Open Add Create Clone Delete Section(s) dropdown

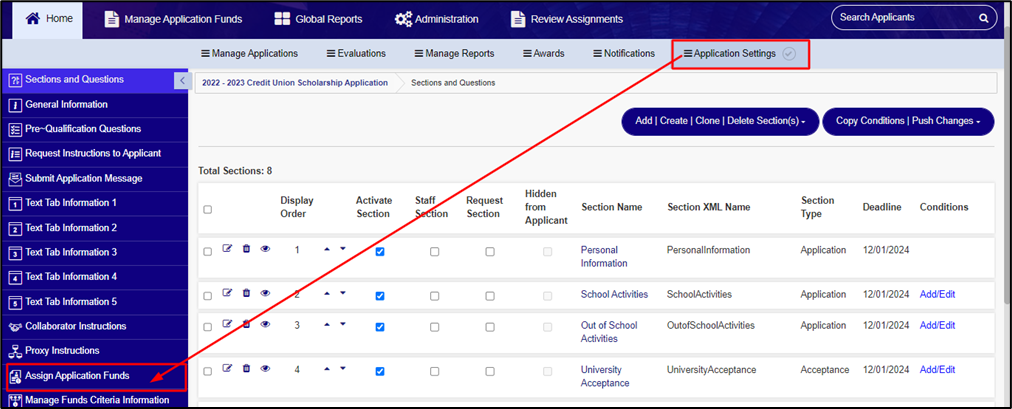[x=720, y=121]
